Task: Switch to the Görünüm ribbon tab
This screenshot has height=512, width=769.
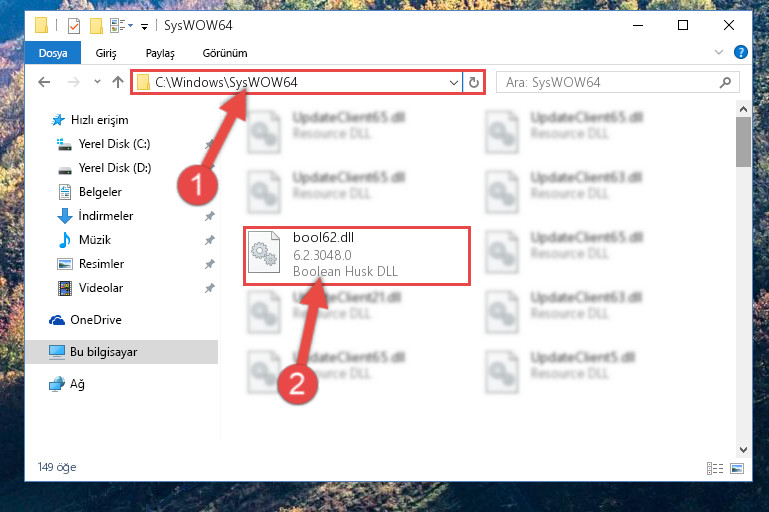Action: [225, 53]
